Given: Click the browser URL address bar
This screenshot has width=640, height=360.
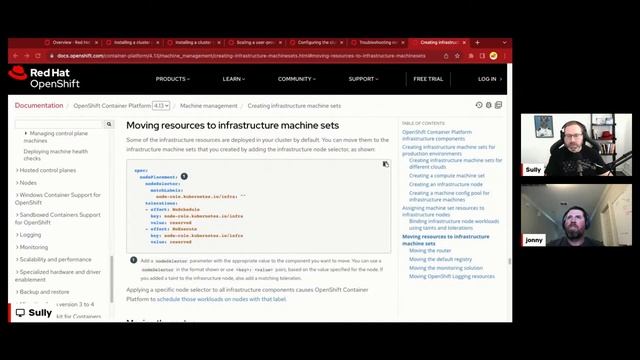Looking at the screenshot, I should tap(241, 56).
